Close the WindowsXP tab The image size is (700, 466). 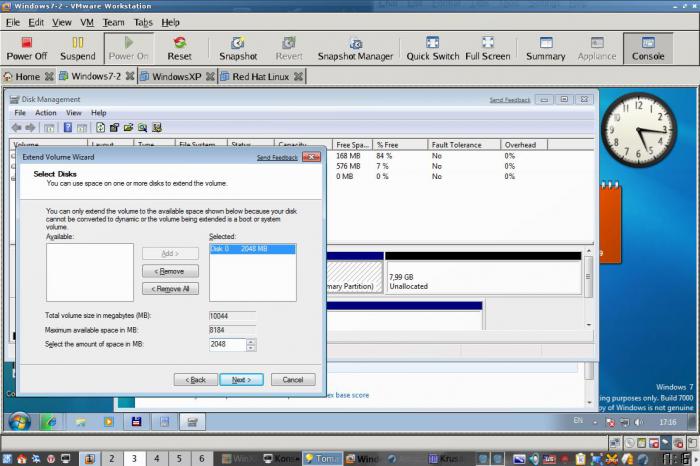click(x=210, y=77)
